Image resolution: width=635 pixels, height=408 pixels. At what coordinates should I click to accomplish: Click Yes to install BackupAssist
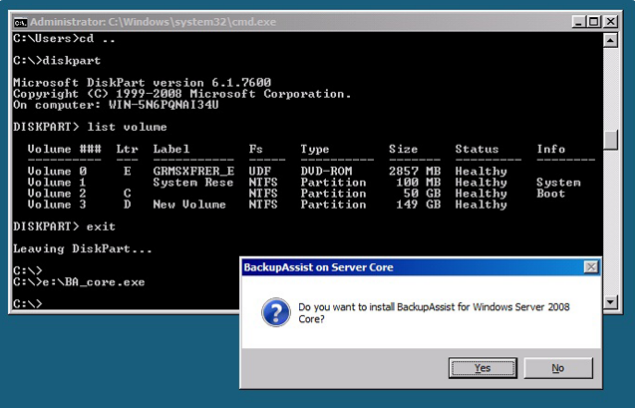pyautogui.click(x=482, y=368)
